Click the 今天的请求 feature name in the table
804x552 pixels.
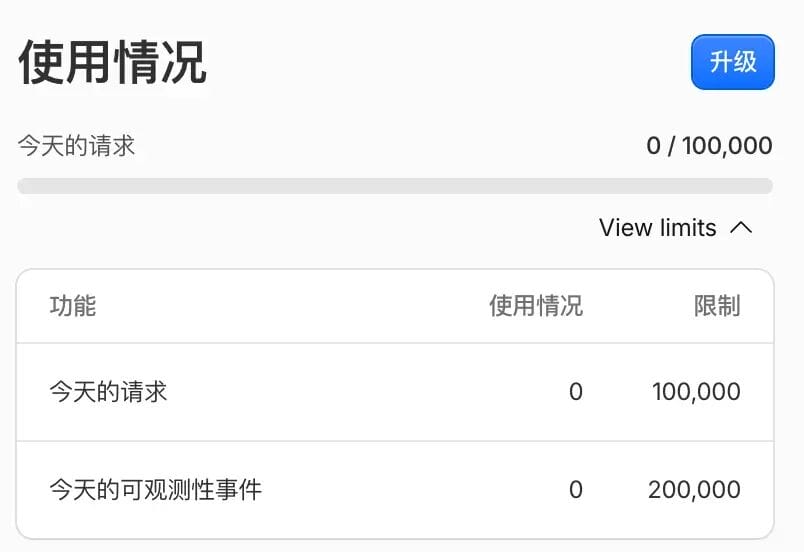pos(108,392)
